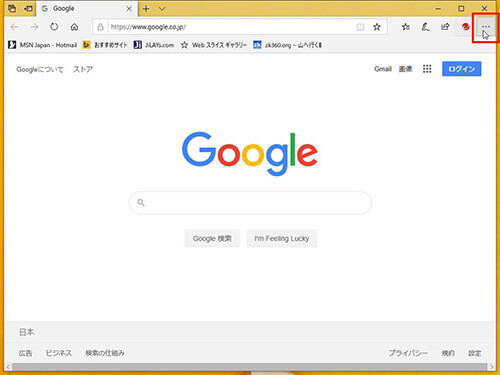Screen dimensions: 500x375
Task: Click inside the Google search box
Action: [250, 202]
